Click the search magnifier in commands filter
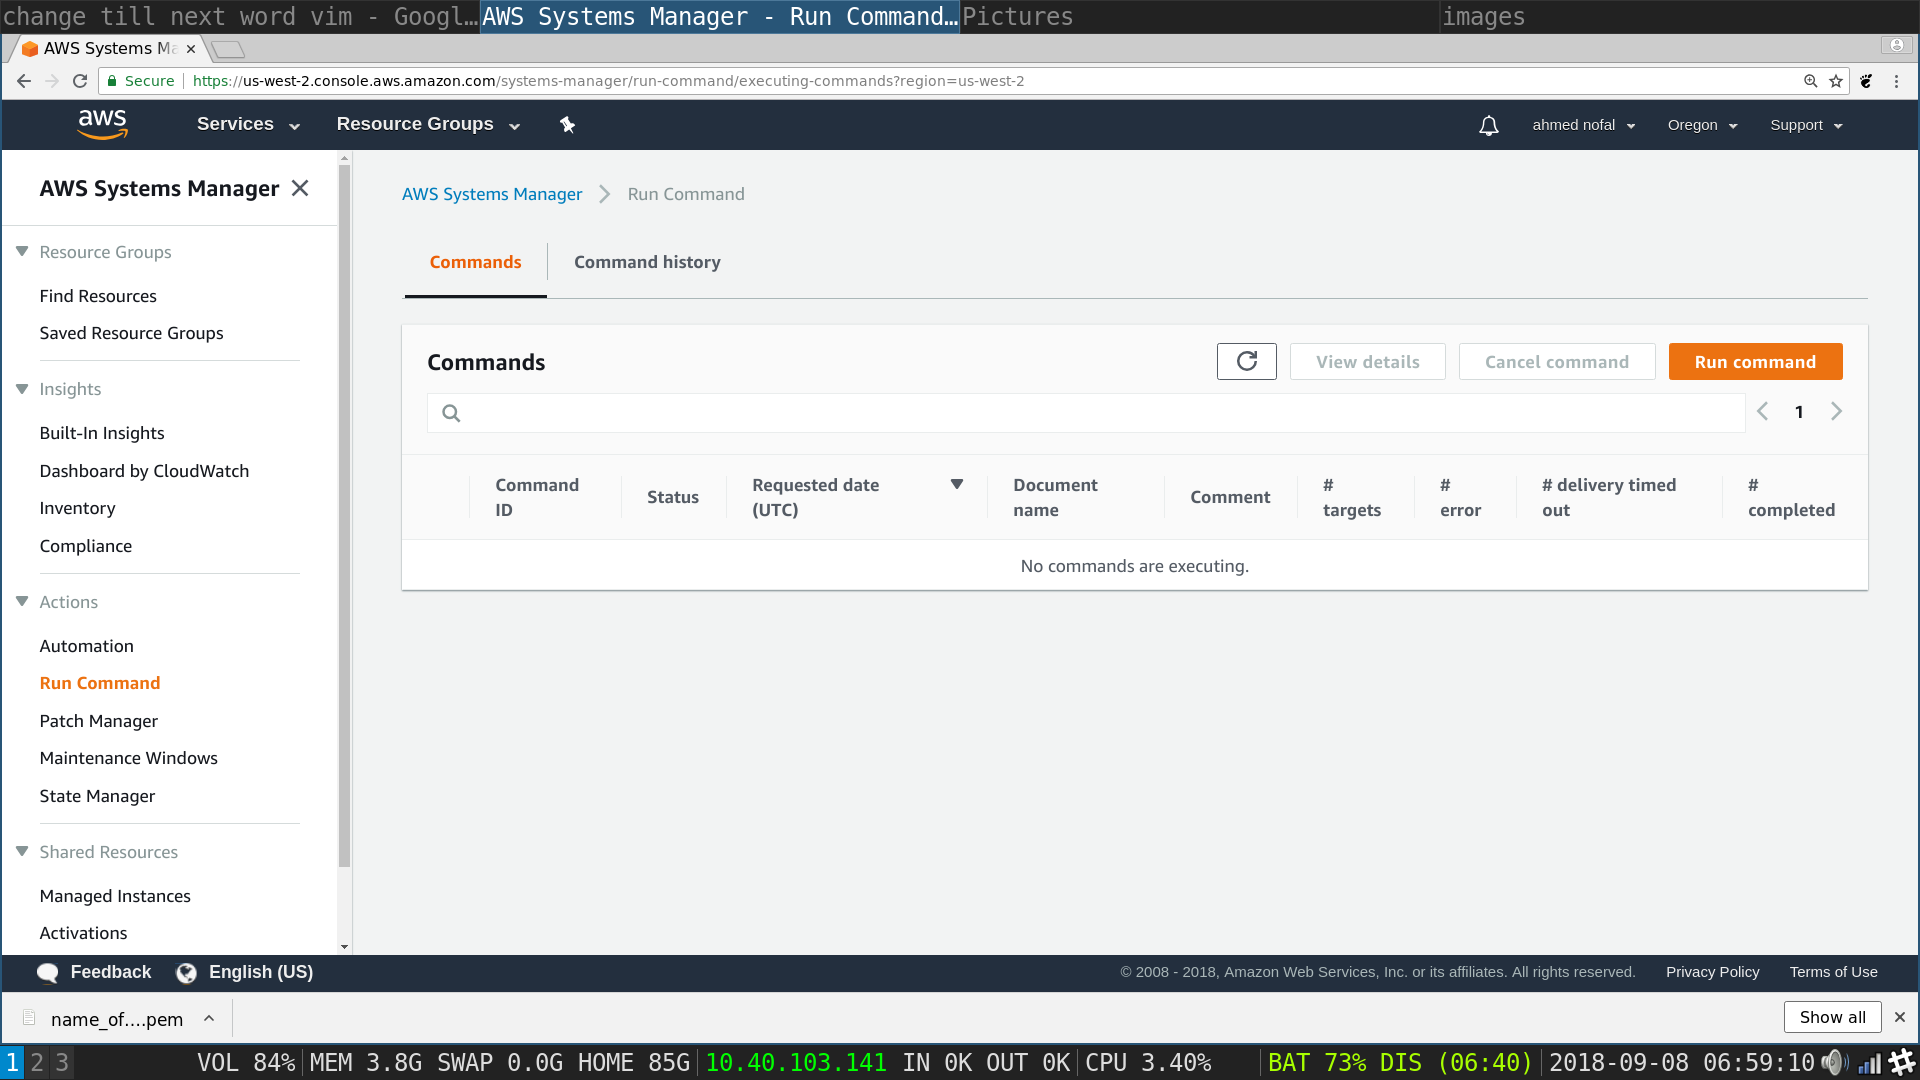The image size is (1920, 1080). coord(451,413)
